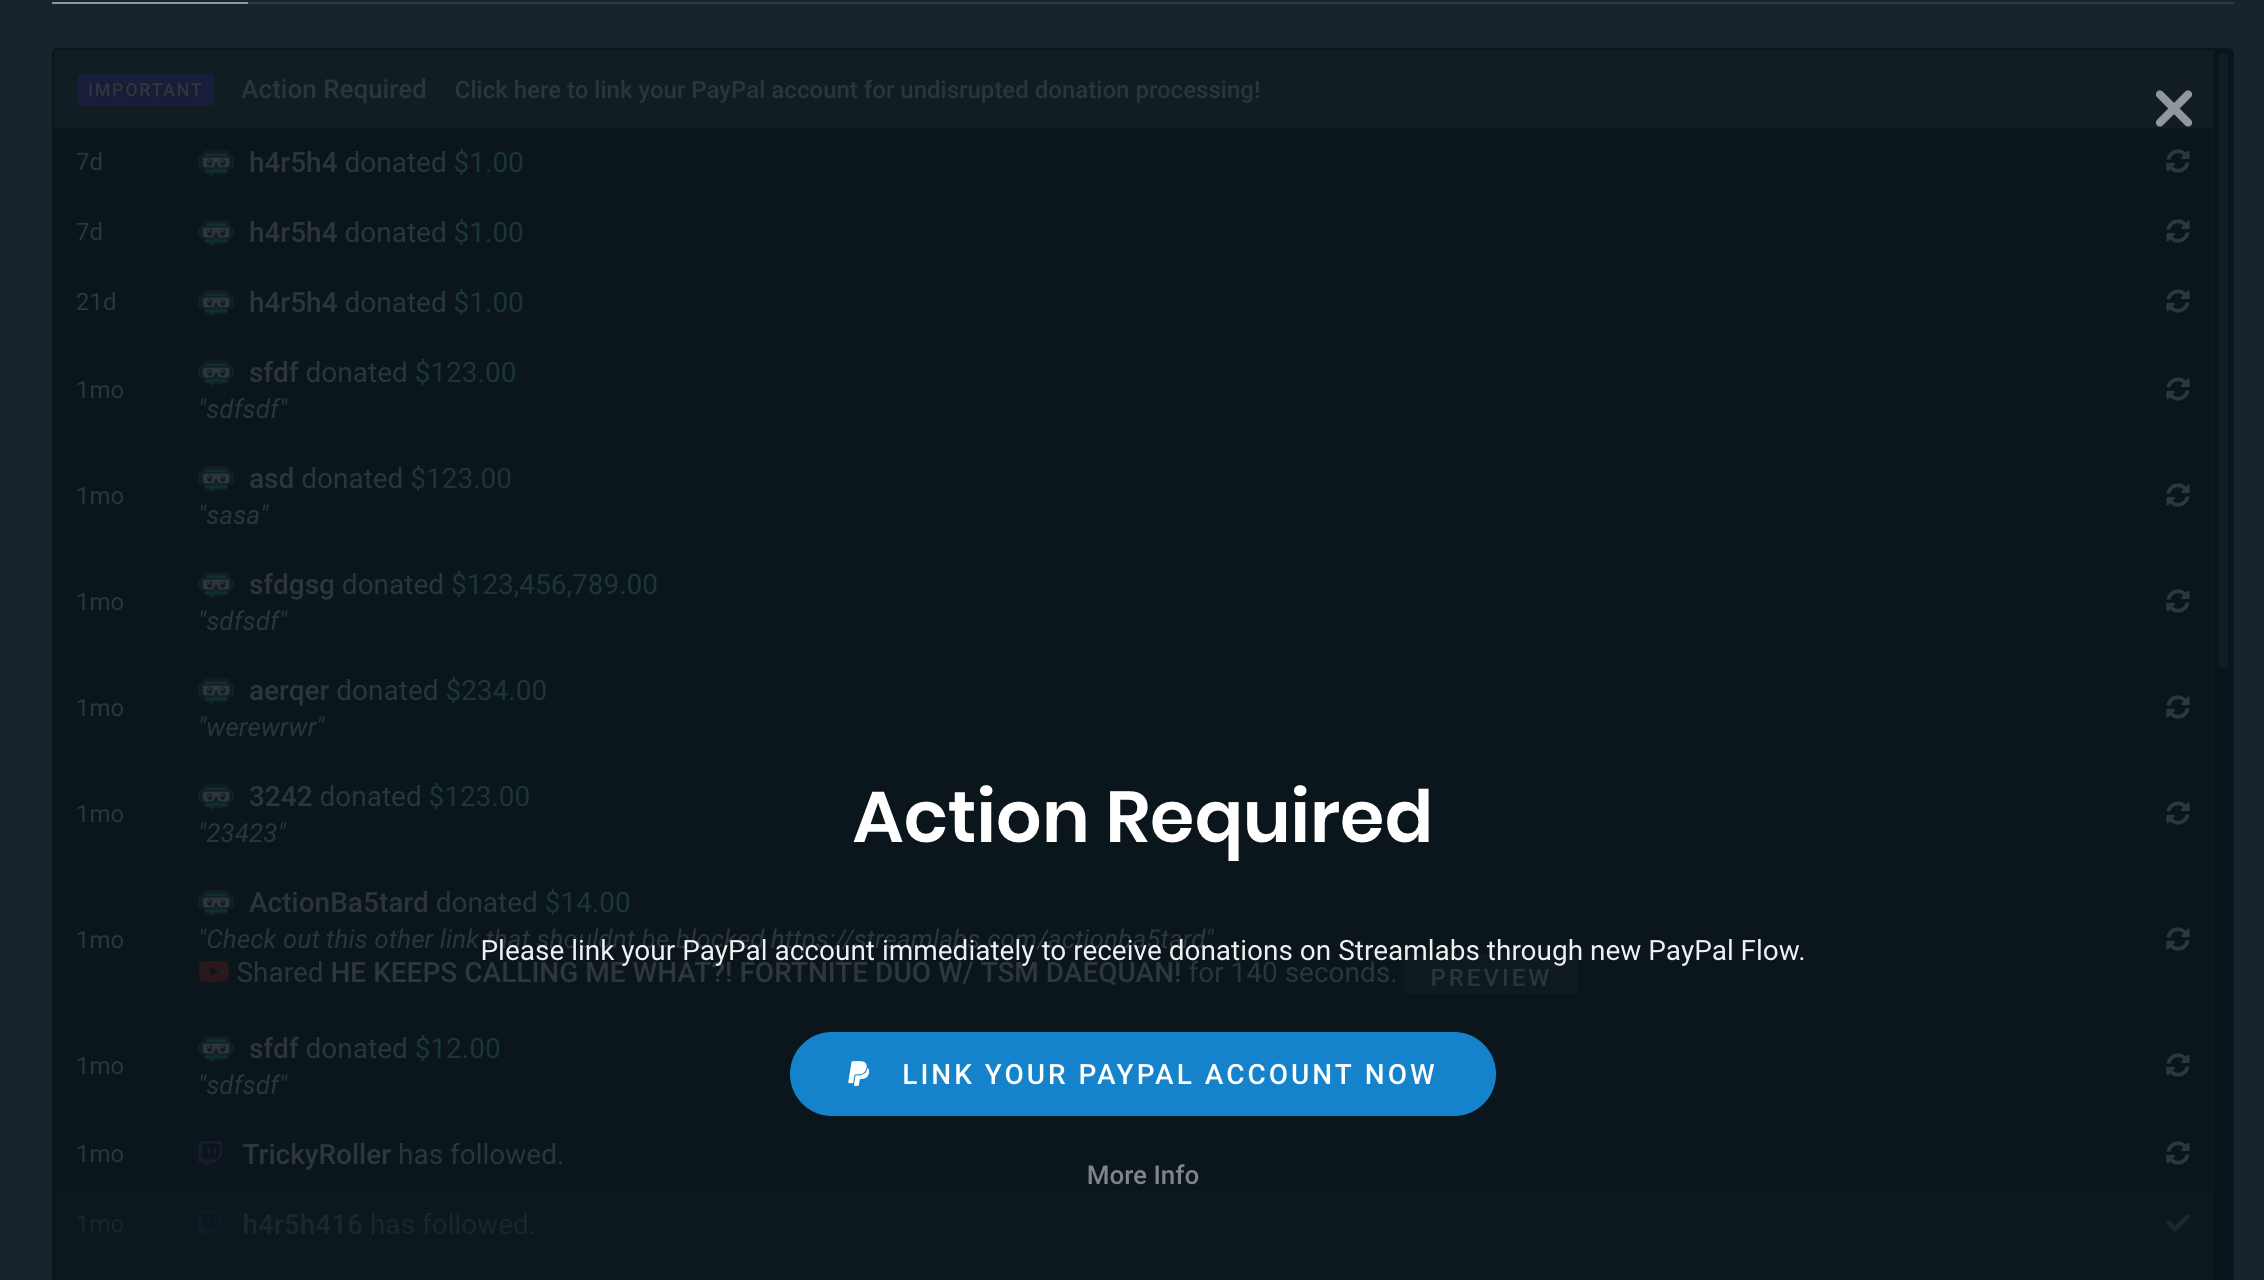Replay TrickyRoller follow alert

pos(2177,1153)
